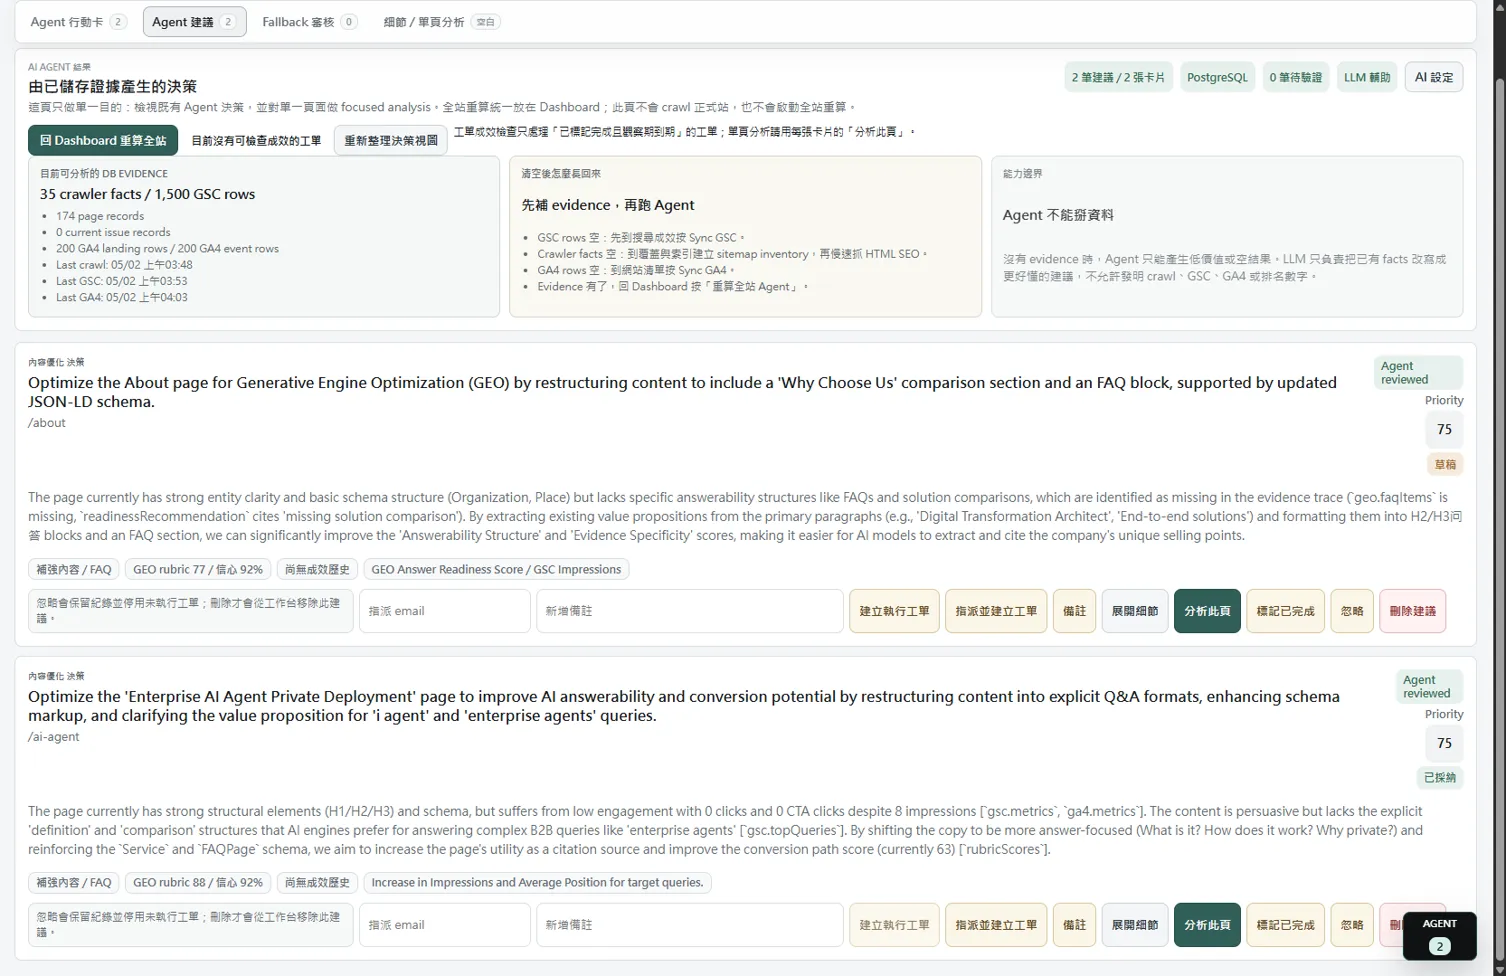The image size is (1506, 976).
Task: Focus the 新增備註 field on /ai-agent card
Action: [x=690, y=925]
